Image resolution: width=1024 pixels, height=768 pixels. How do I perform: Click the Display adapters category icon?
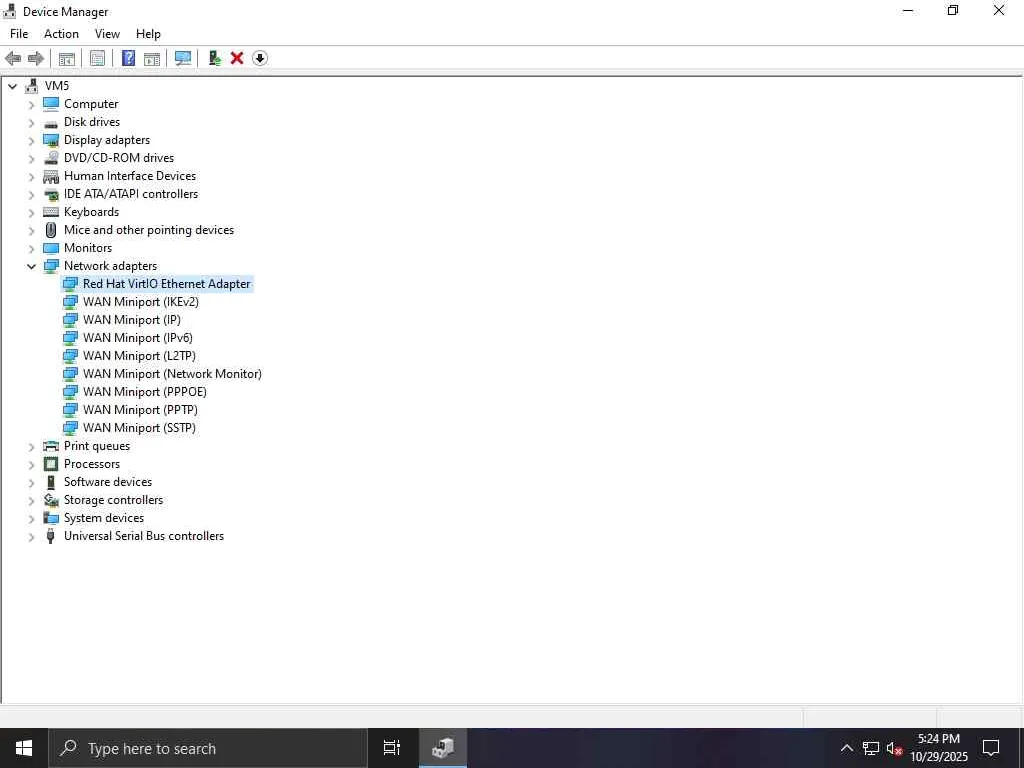click(x=51, y=140)
